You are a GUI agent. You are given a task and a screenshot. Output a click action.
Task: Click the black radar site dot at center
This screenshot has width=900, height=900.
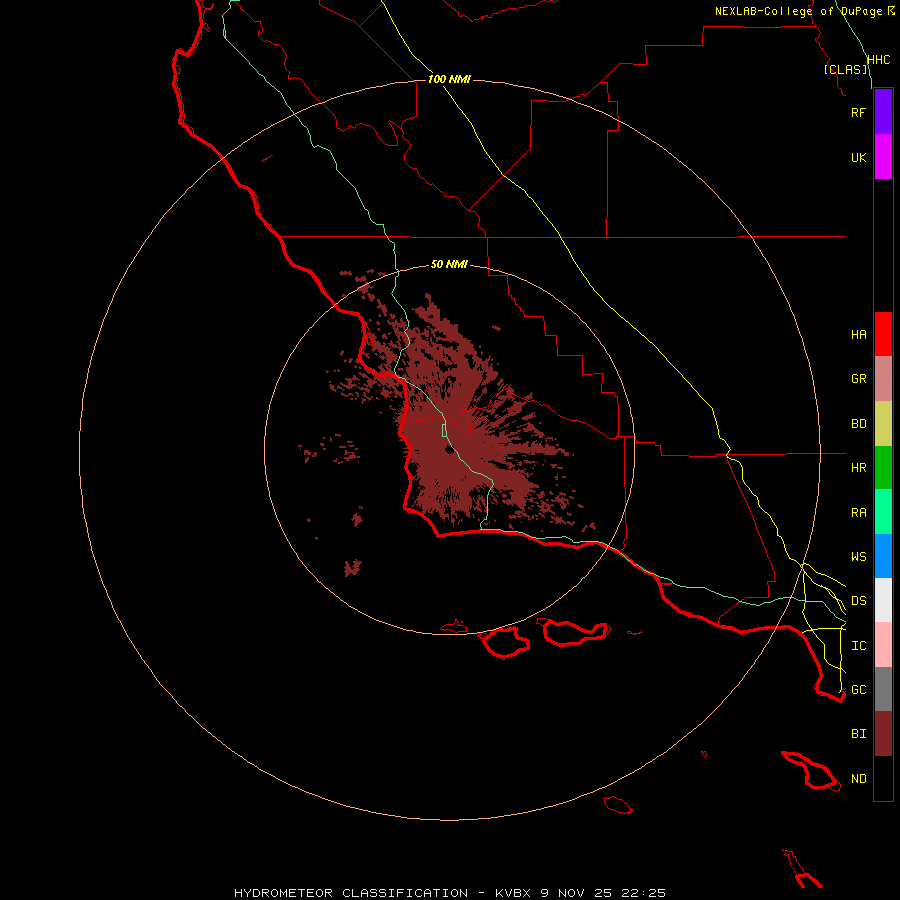pos(449,449)
